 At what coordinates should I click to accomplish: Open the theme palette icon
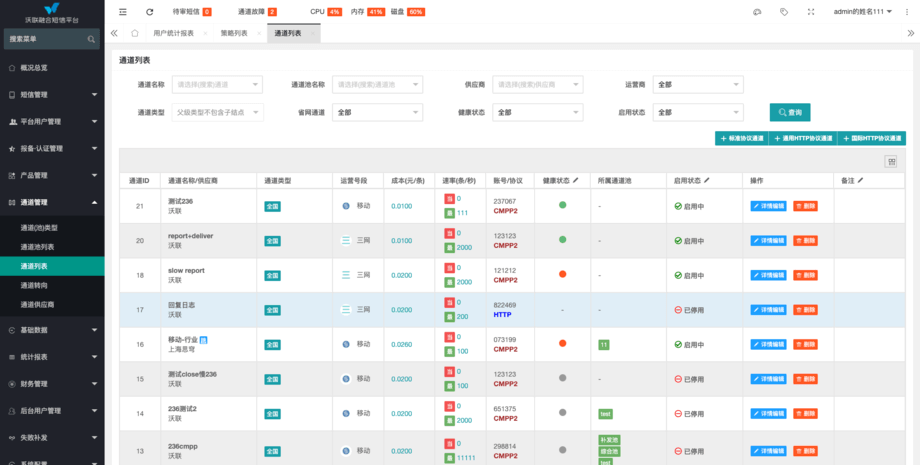coord(757,12)
